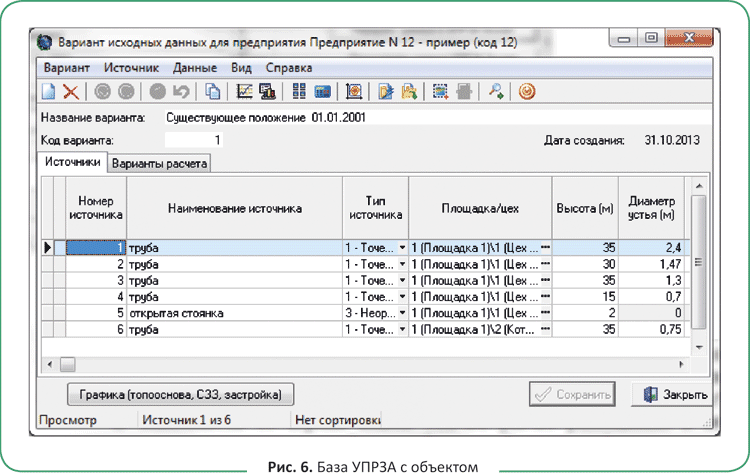Select the открытая стоянка source name cell
750x475 pixels.
tap(234, 313)
